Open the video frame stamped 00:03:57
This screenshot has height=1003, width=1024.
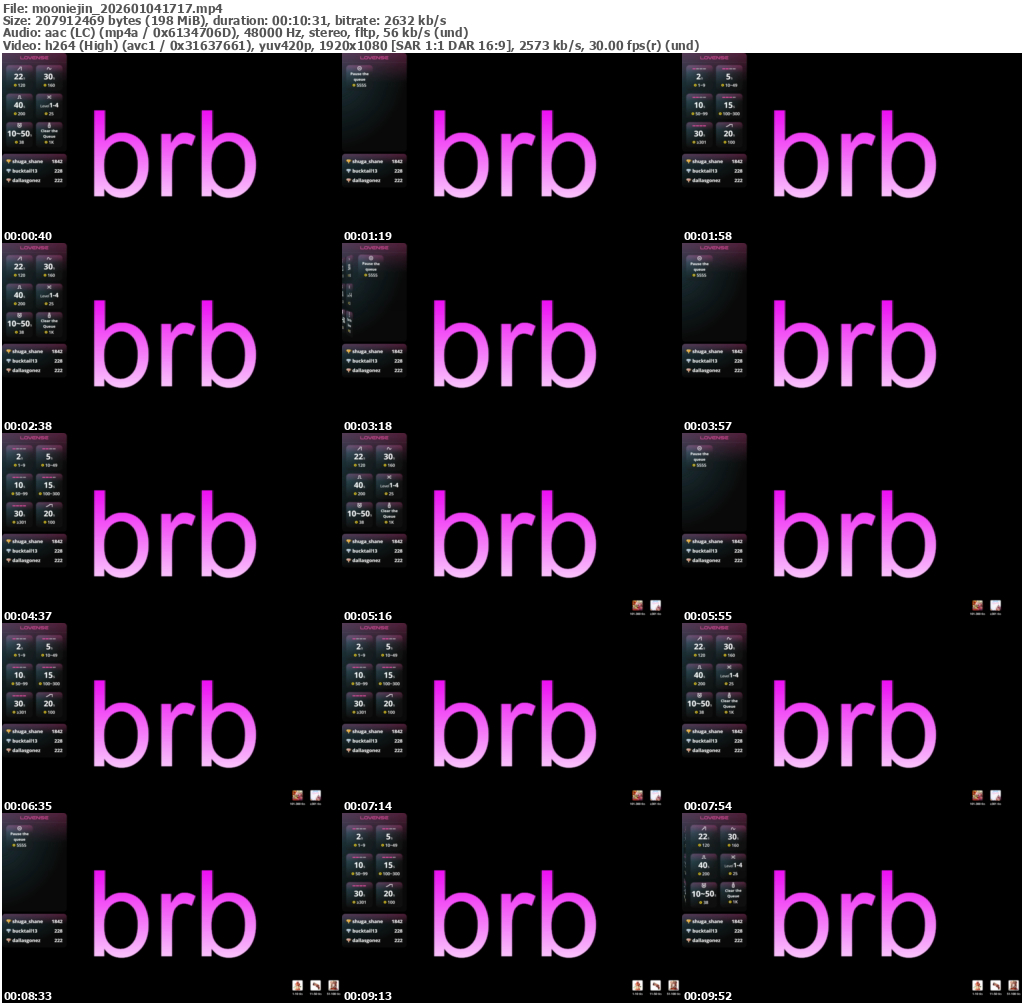tap(852, 338)
